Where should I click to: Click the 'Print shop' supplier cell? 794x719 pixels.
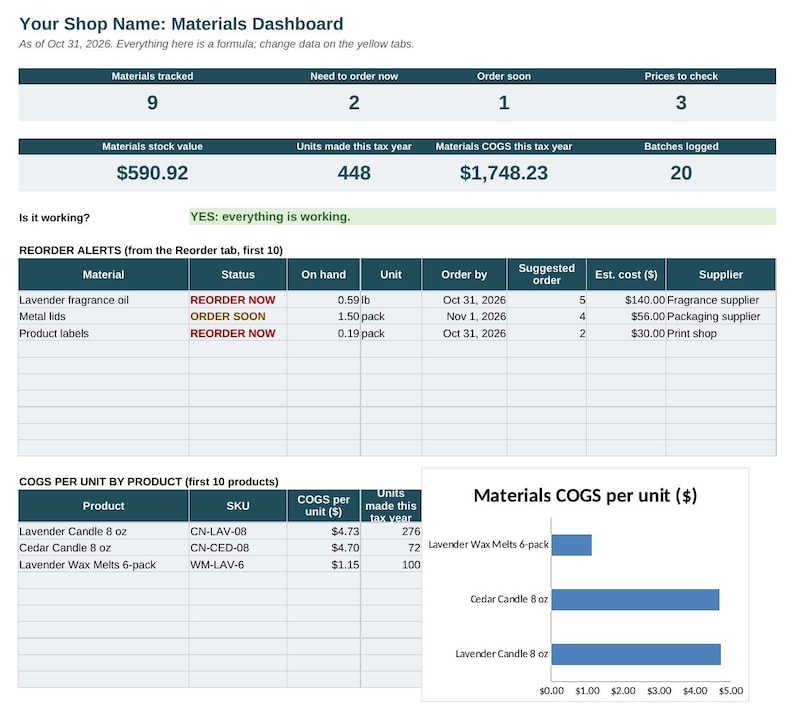click(721, 334)
